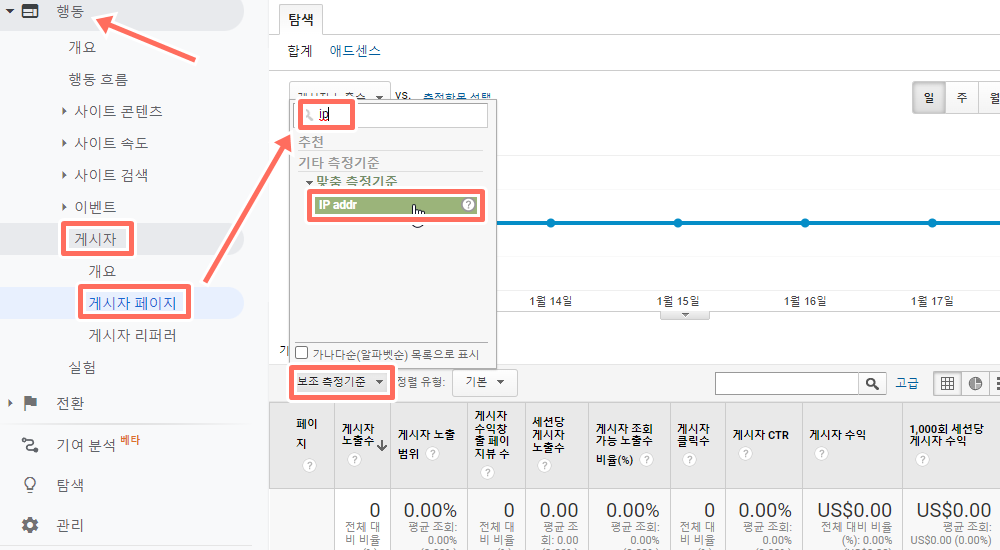Sort by 게시자 클릭수 column header
This screenshot has width=1000, height=550.
tap(693, 435)
